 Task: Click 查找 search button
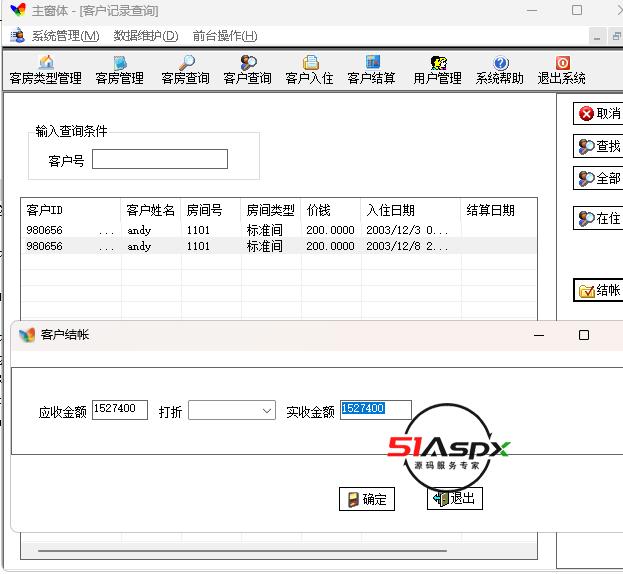pos(598,146)
